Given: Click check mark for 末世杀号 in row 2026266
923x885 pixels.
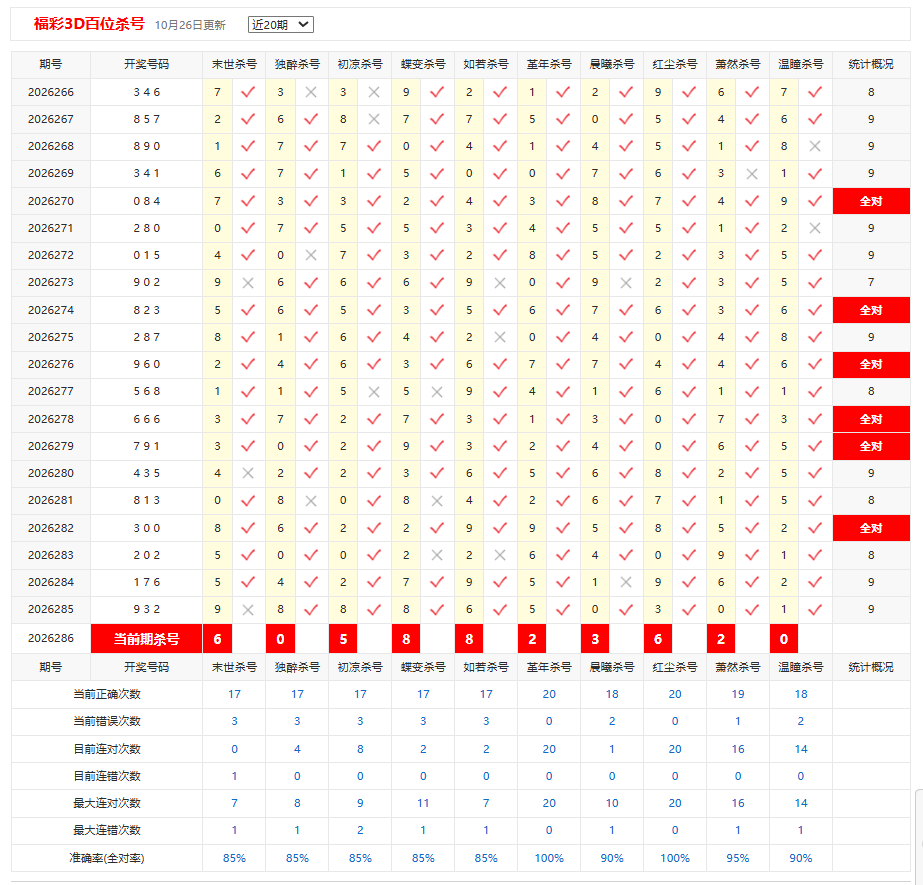Looking at the screenshot, I should coord(248,92).
